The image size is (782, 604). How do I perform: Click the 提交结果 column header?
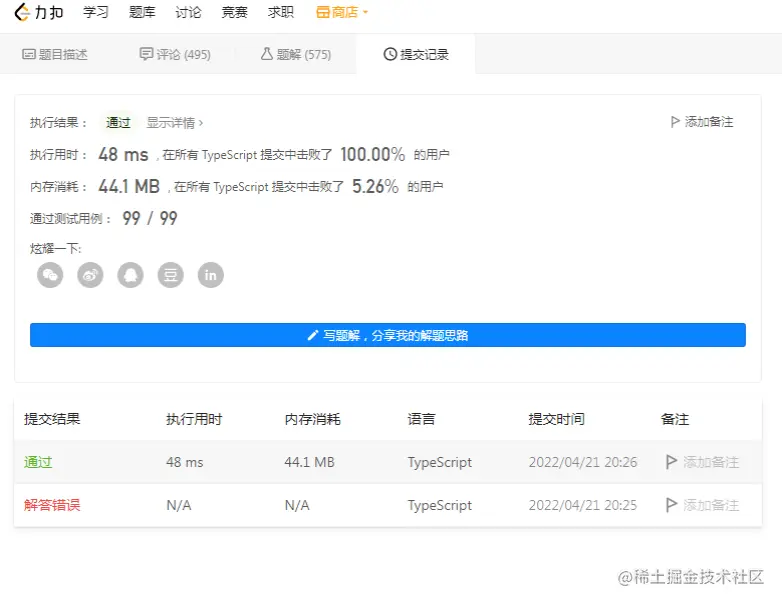pyautogui.click(x=52, y=419)
